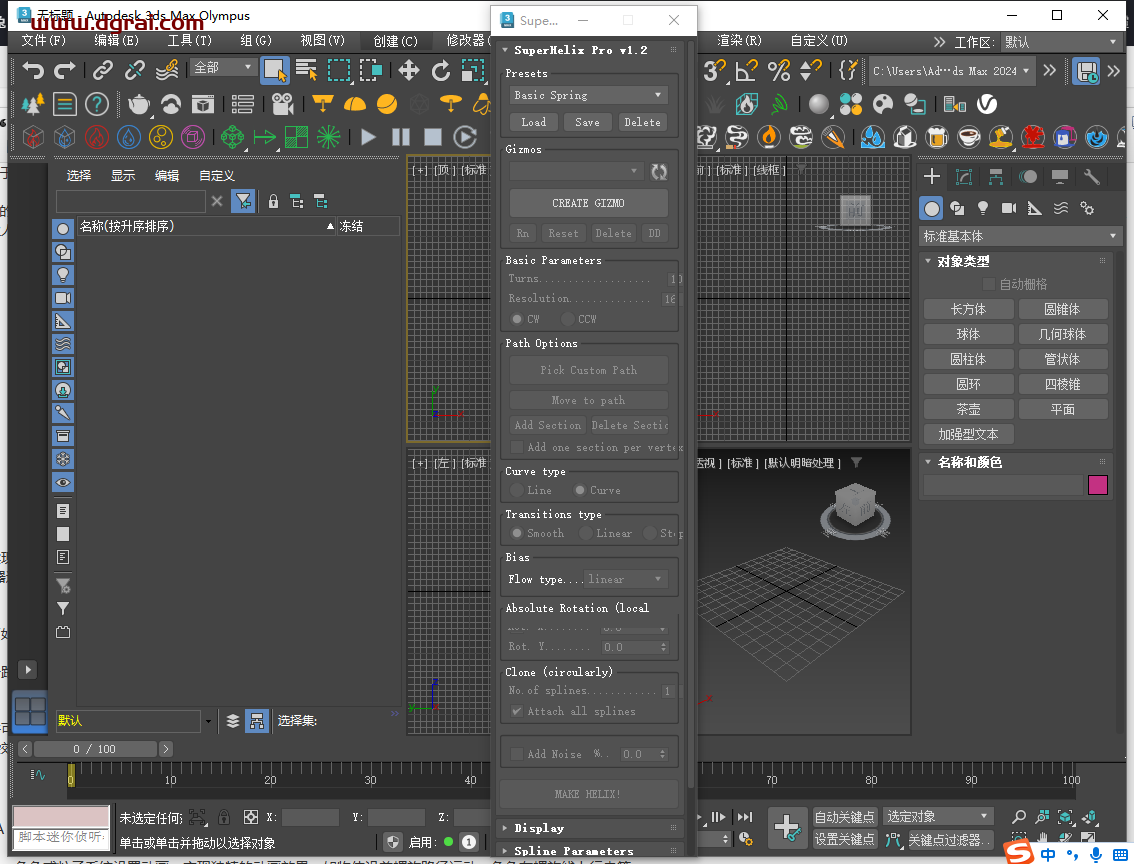The image size is (1134, 864).
Task: Expand the Display rollout
Action: tap(539, 829)
